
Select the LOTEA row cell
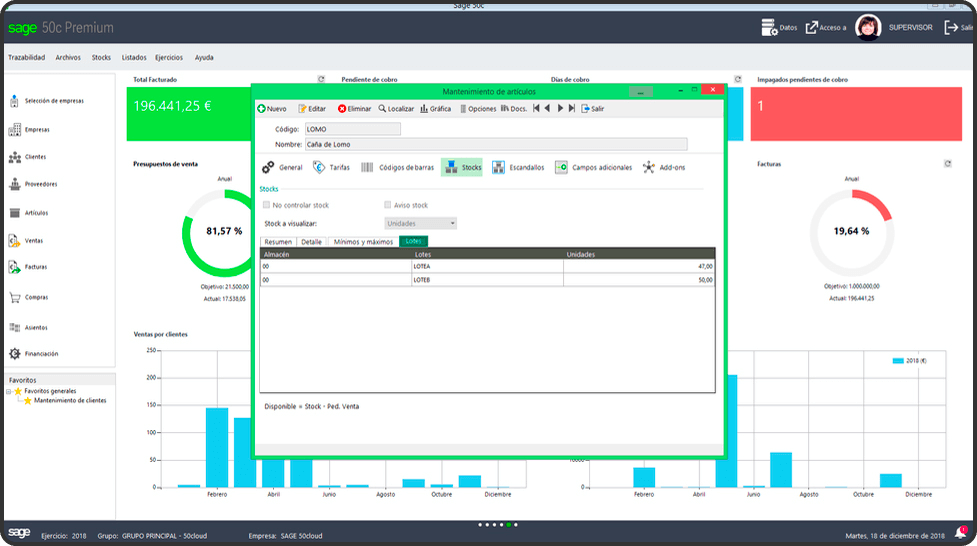pyautogui.click(x=487, y=266)
